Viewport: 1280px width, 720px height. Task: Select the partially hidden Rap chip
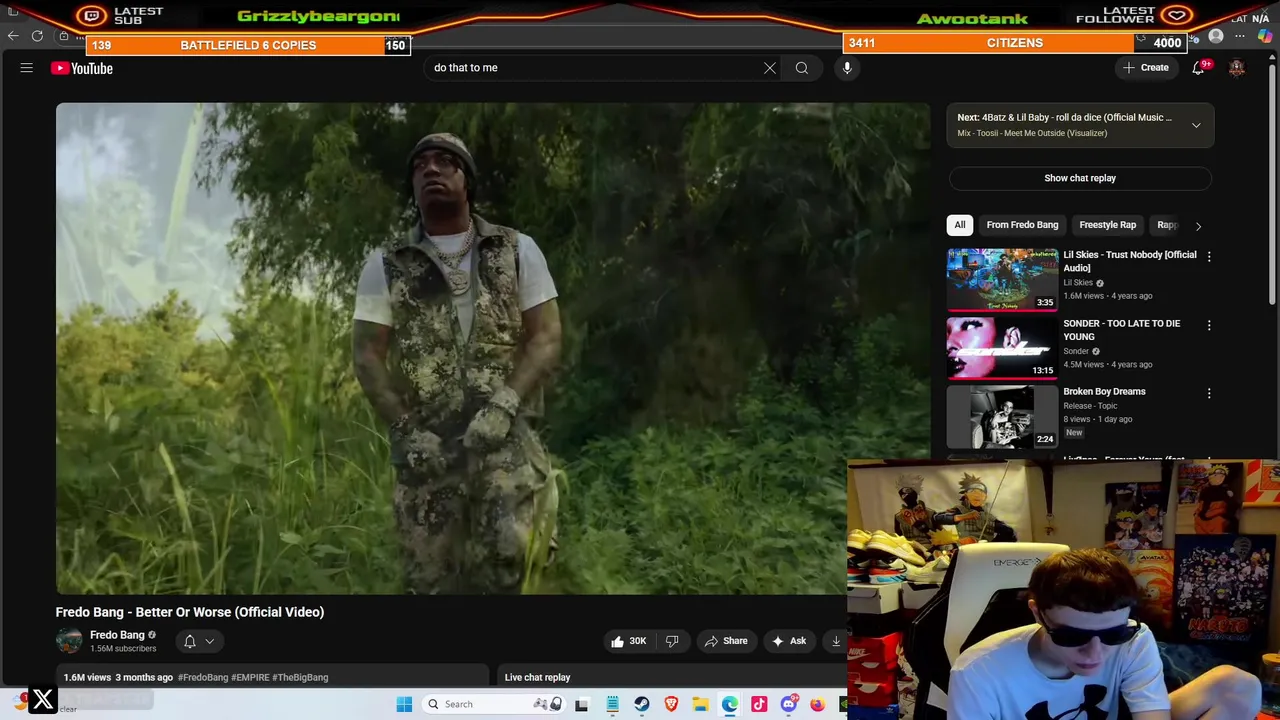pyautogui.click(x=1167, y=225)
